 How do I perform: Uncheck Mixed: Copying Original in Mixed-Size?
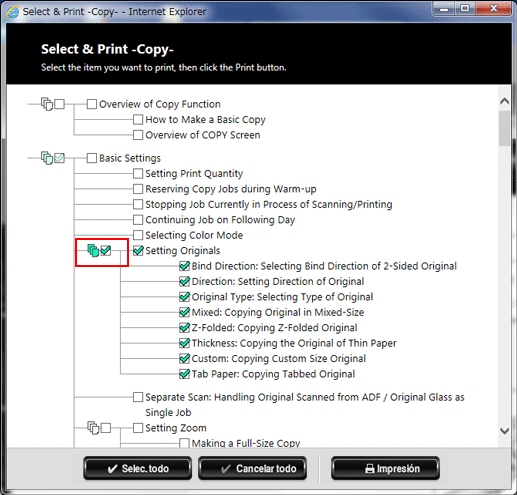[x=184, y=312]
